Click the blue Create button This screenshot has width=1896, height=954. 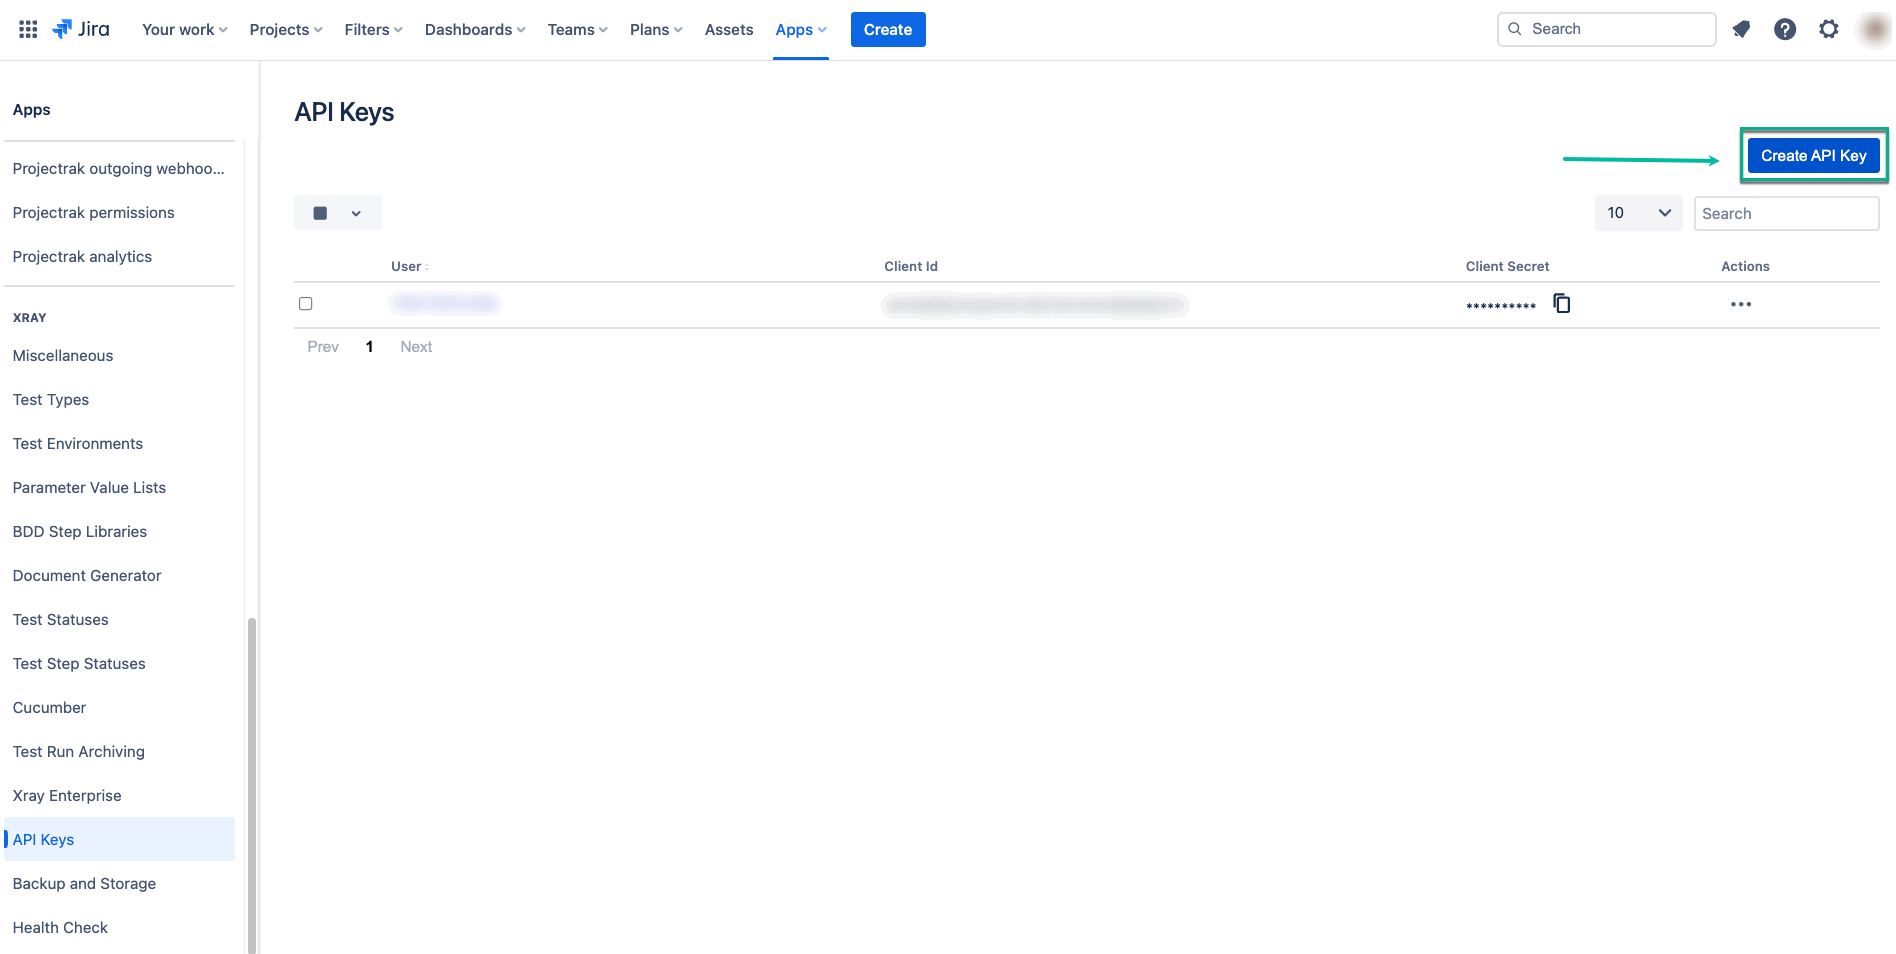pos(887,29)
